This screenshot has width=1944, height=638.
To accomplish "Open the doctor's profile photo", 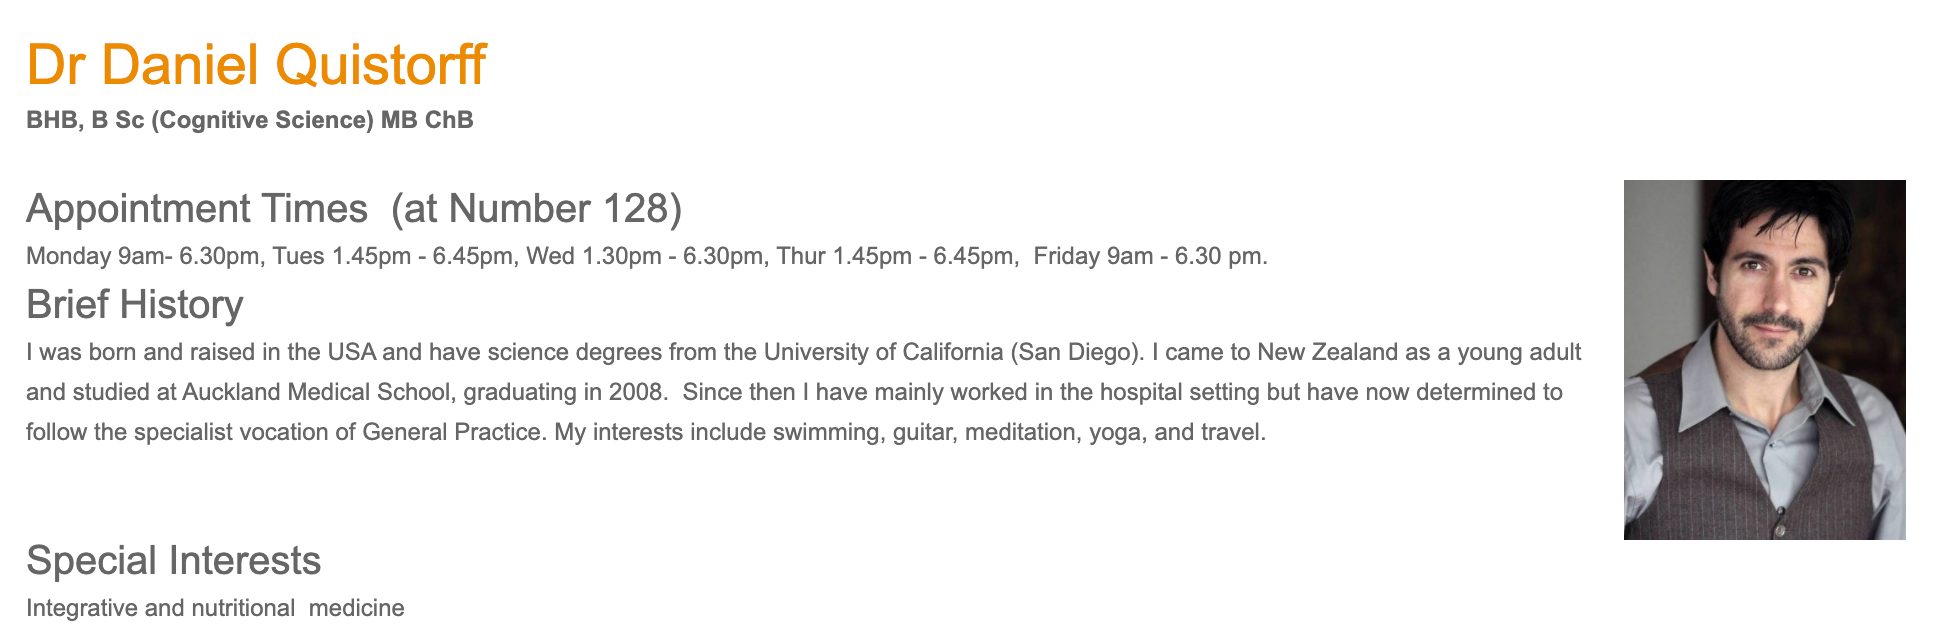I will click(x=1764, y=360).
